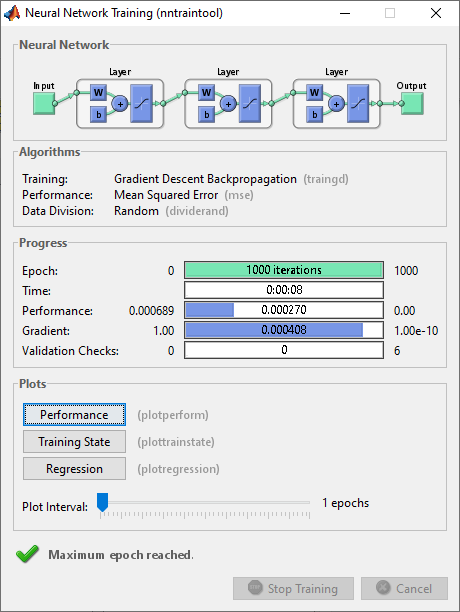Viewport: 460px width, 612px height.
Task: Close the nntraintool window
Action: coord(436,13)
